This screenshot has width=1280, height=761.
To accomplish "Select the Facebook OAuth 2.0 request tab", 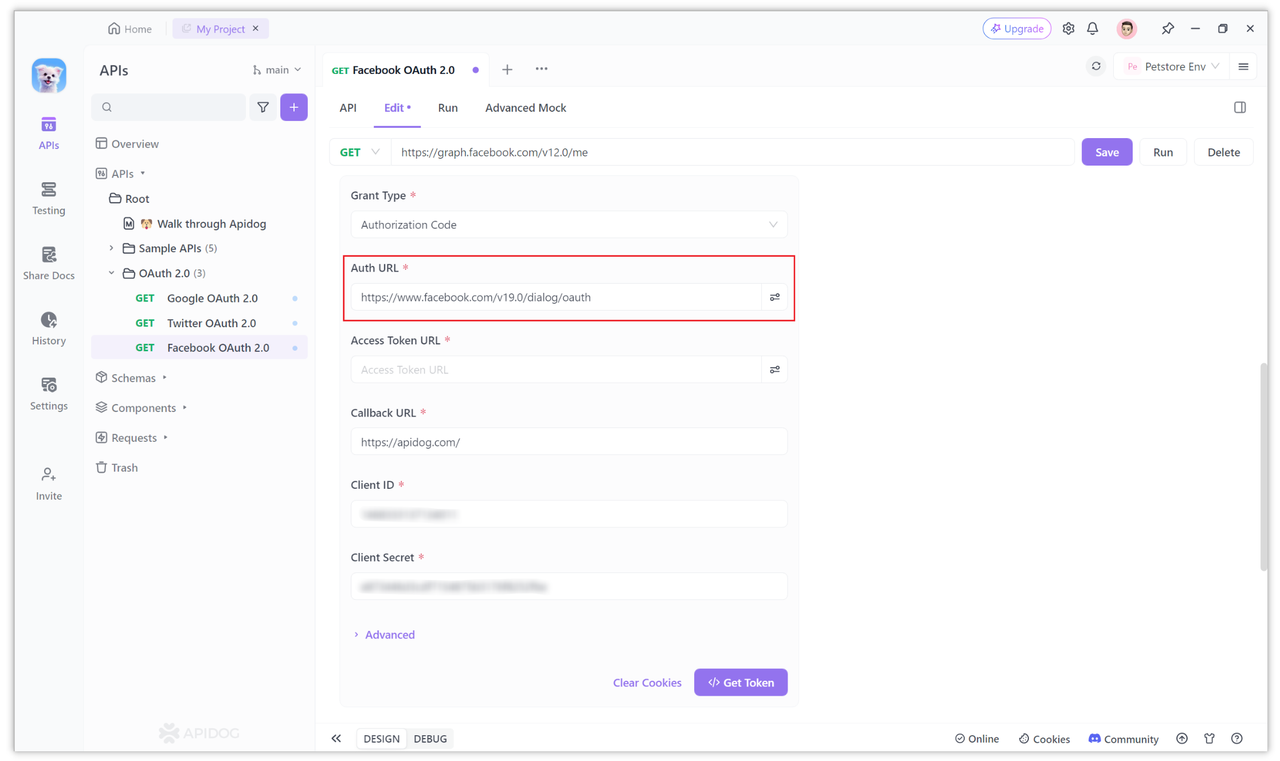I will pos(403,70).
